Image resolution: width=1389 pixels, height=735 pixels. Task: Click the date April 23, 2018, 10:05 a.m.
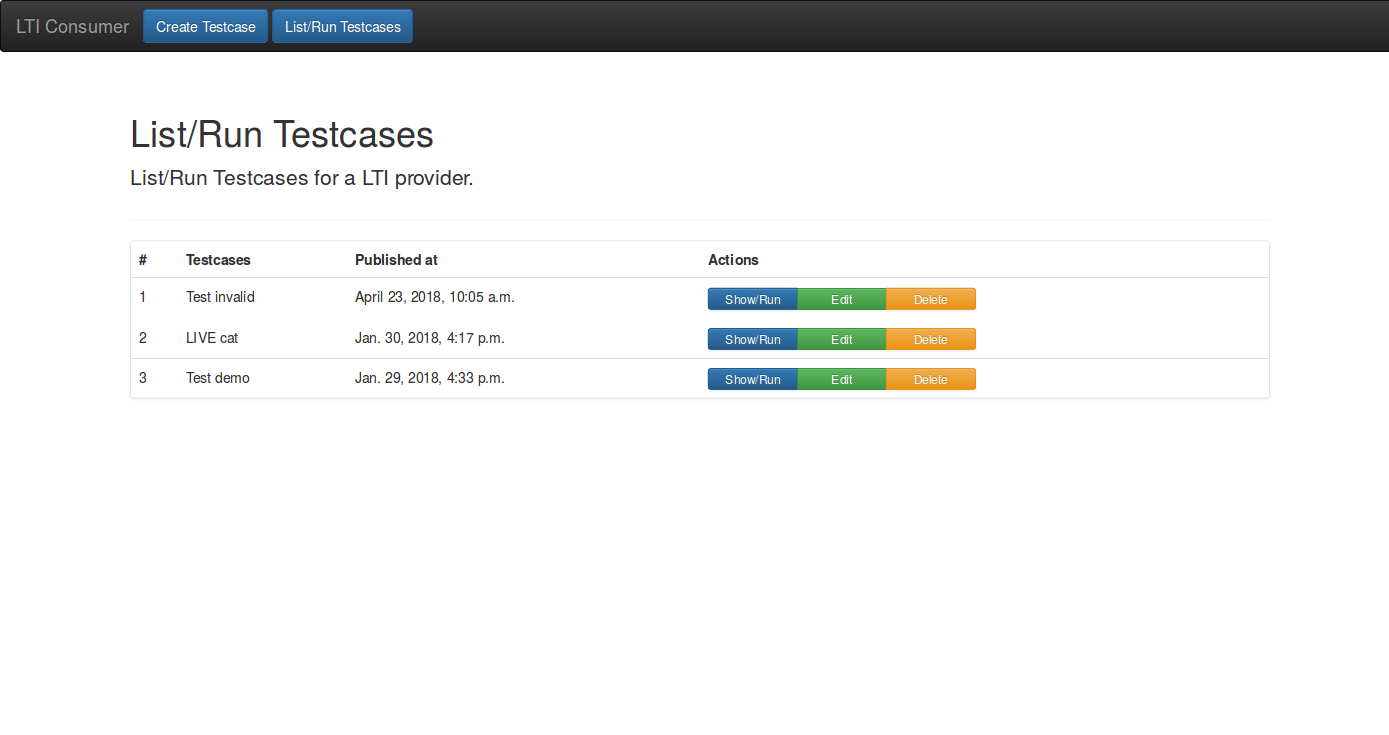point(435,297)
